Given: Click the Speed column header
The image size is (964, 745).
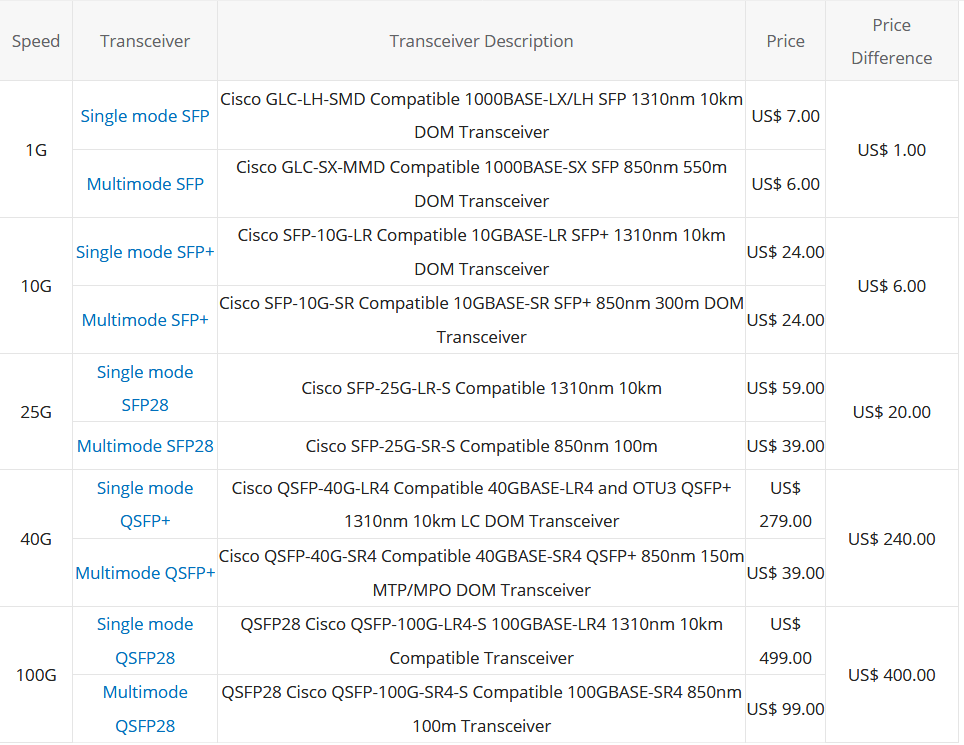Looking at the screenshot, I should pos(36,41).
